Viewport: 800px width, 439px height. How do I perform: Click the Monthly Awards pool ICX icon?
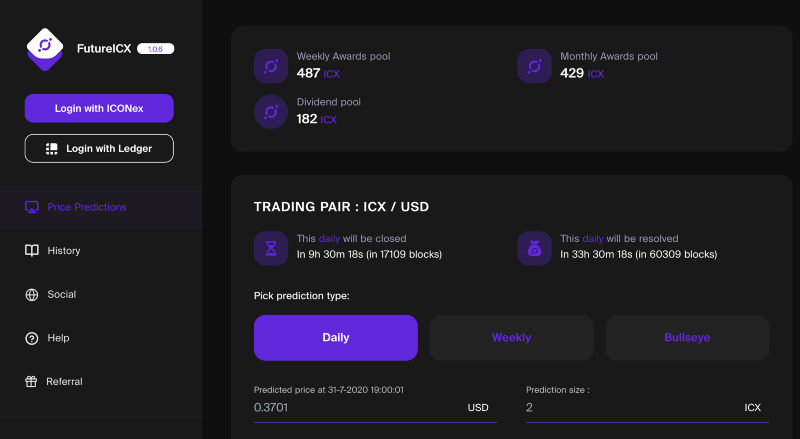coord(534,66)
